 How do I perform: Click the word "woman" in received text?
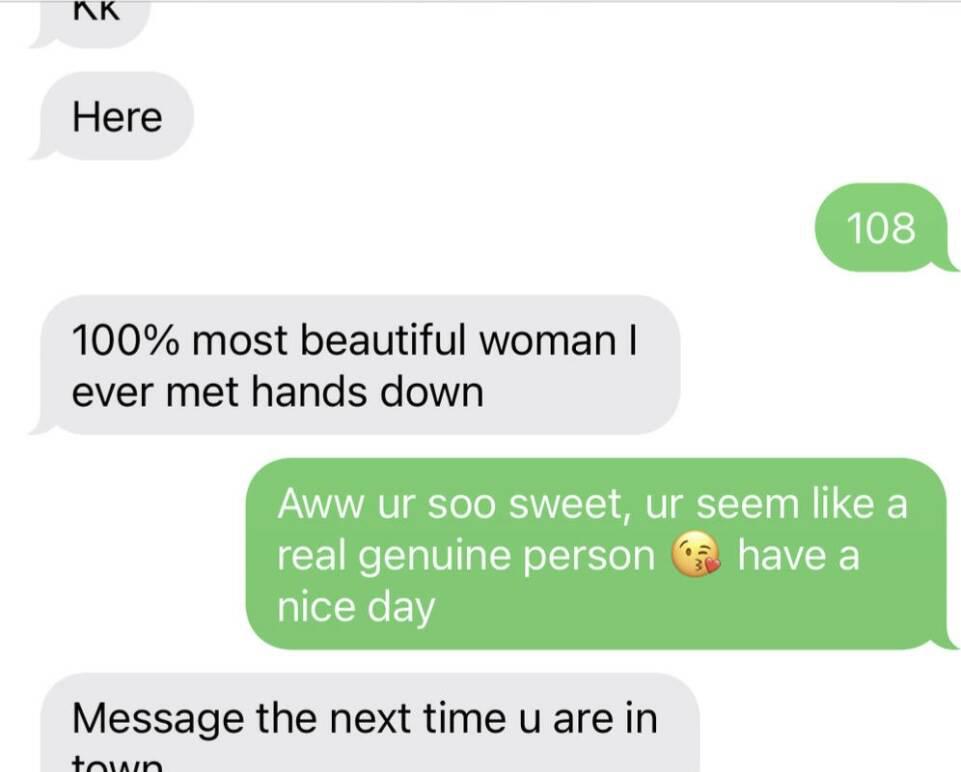tap(547, 341)
